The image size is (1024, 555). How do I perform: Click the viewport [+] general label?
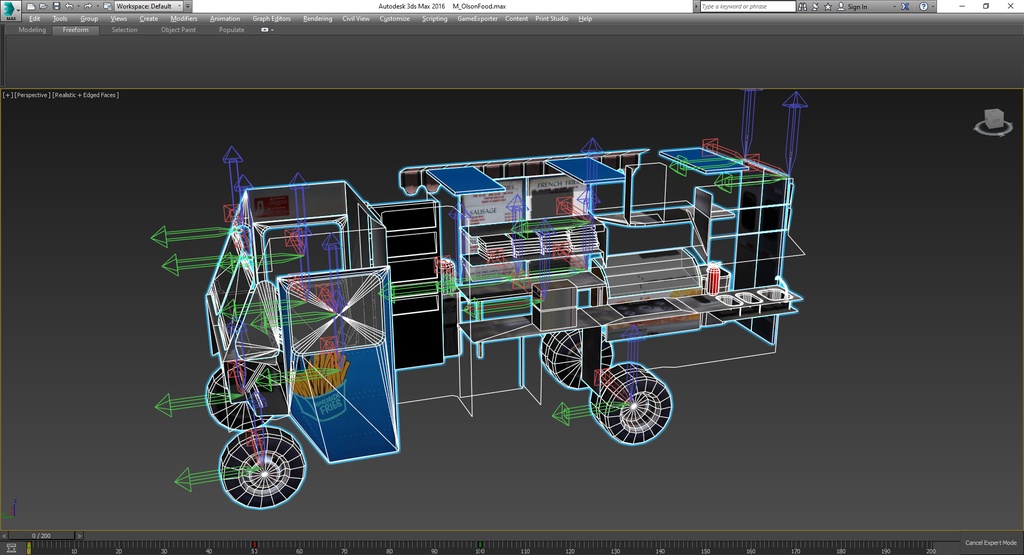tap(8, 95)
